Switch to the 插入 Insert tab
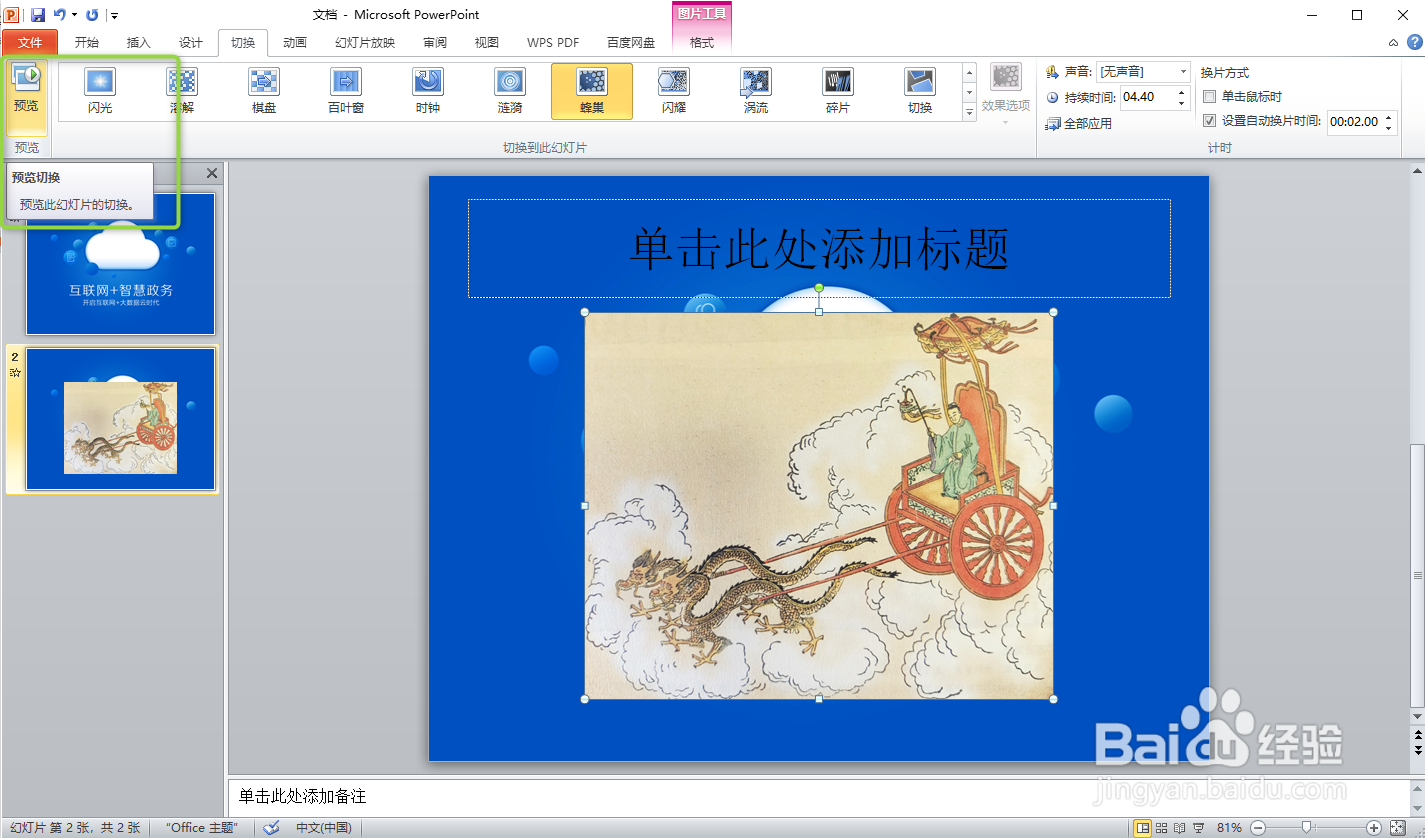Viewport: 1425px width, 838px height. tap(139, 43)
